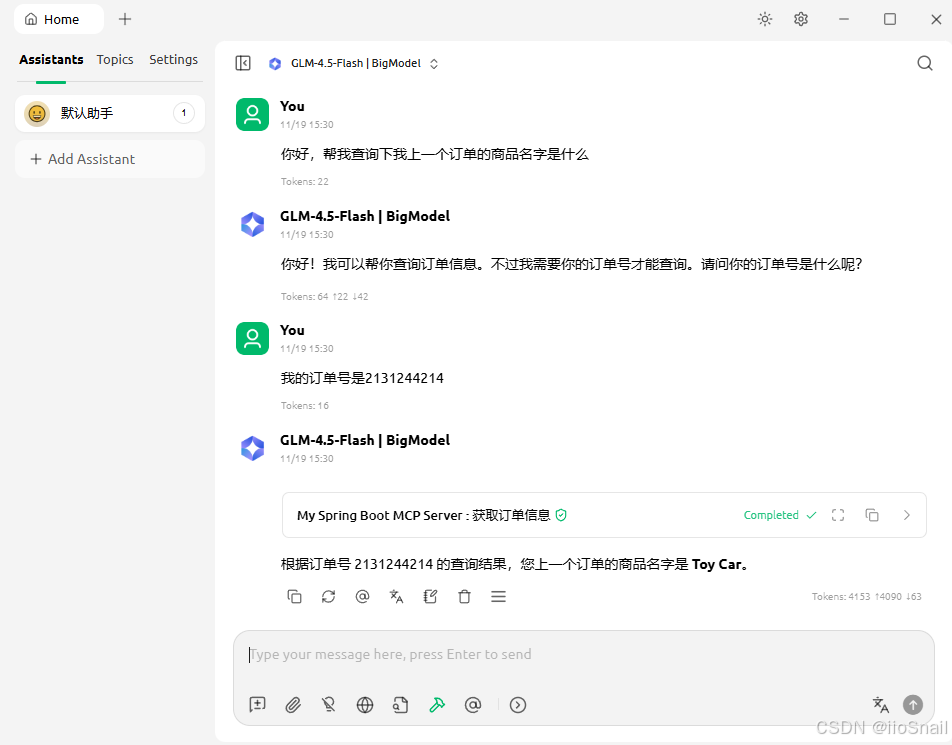Switch to the Topics tab
Screen dimensions: 952x745
coord(115,60)
